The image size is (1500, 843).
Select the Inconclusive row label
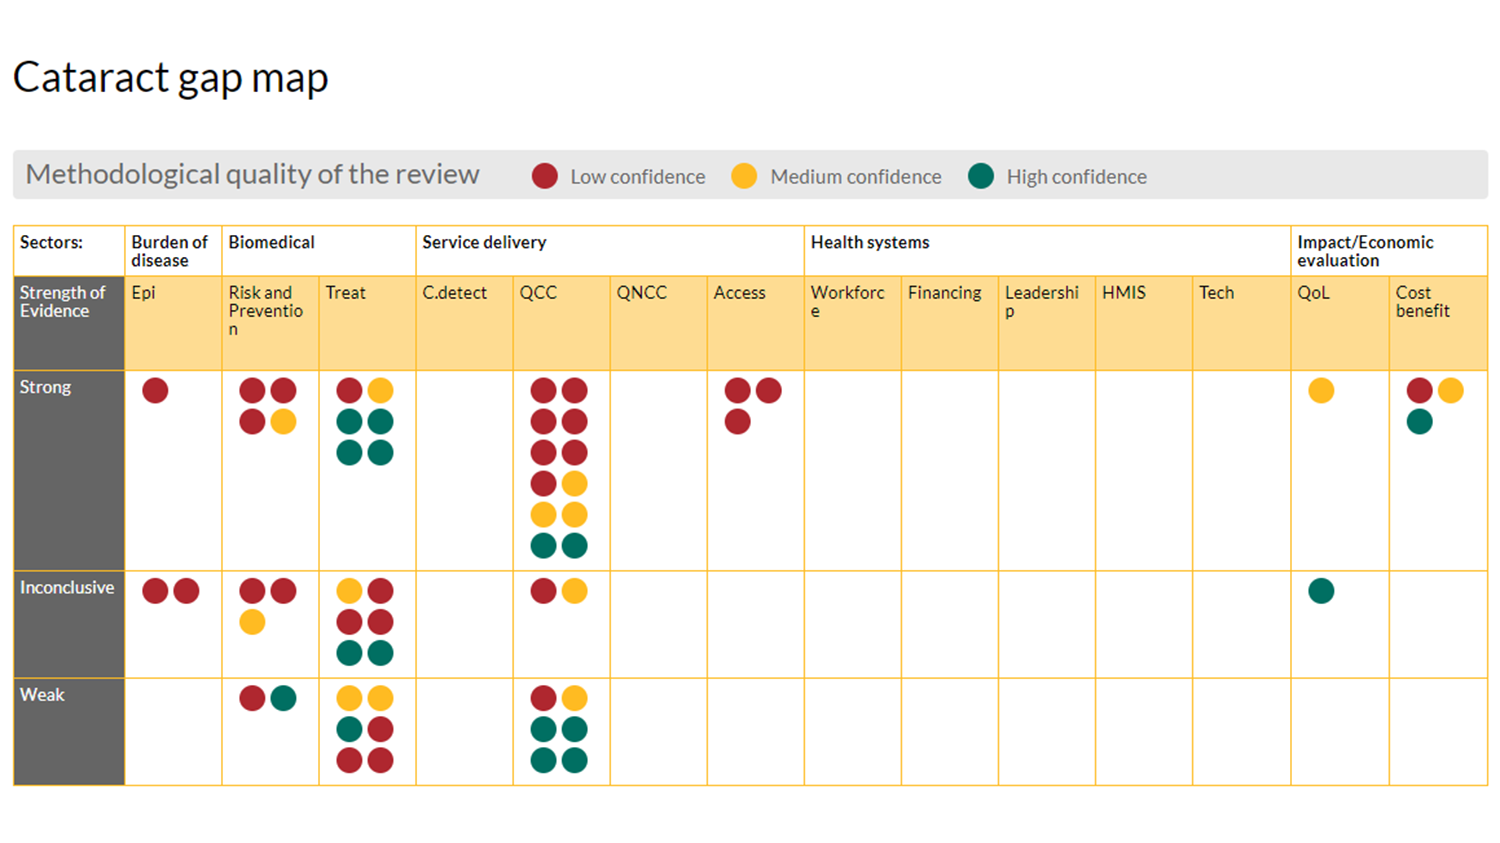click(67, 588)
